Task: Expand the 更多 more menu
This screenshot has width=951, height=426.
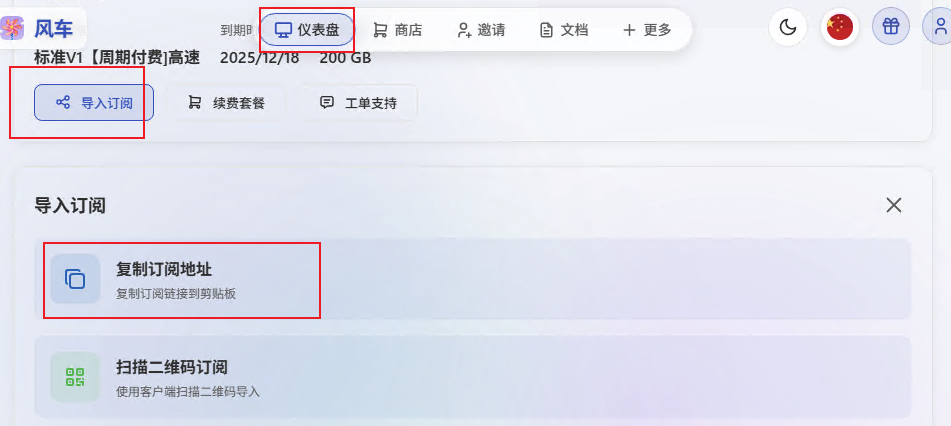Action: 647,30
